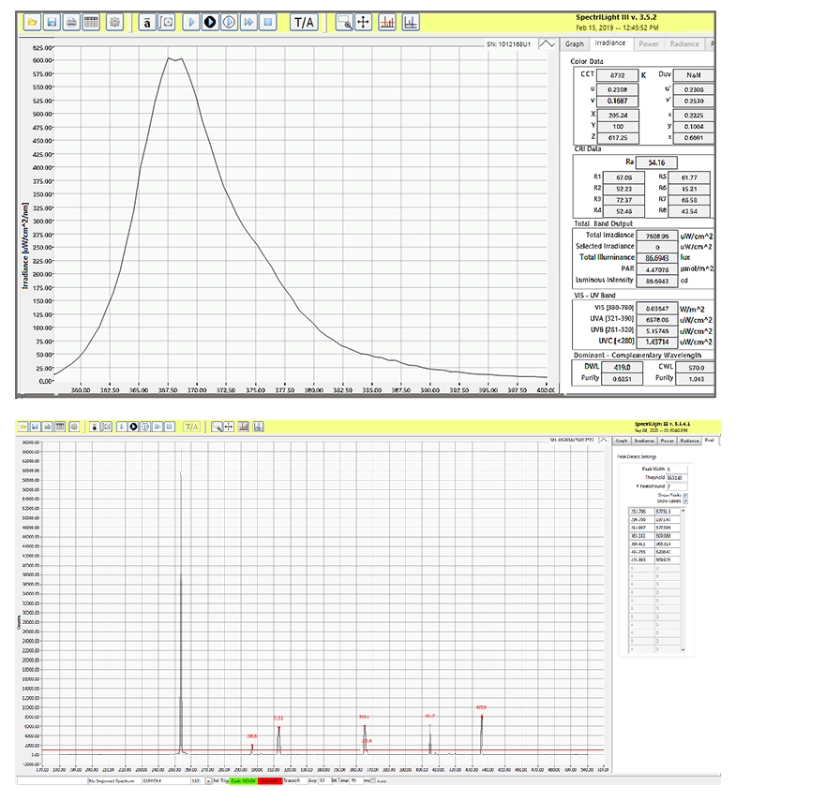Open a file in the lower window toolbar
Screen dimensions: 834x791
23,427
